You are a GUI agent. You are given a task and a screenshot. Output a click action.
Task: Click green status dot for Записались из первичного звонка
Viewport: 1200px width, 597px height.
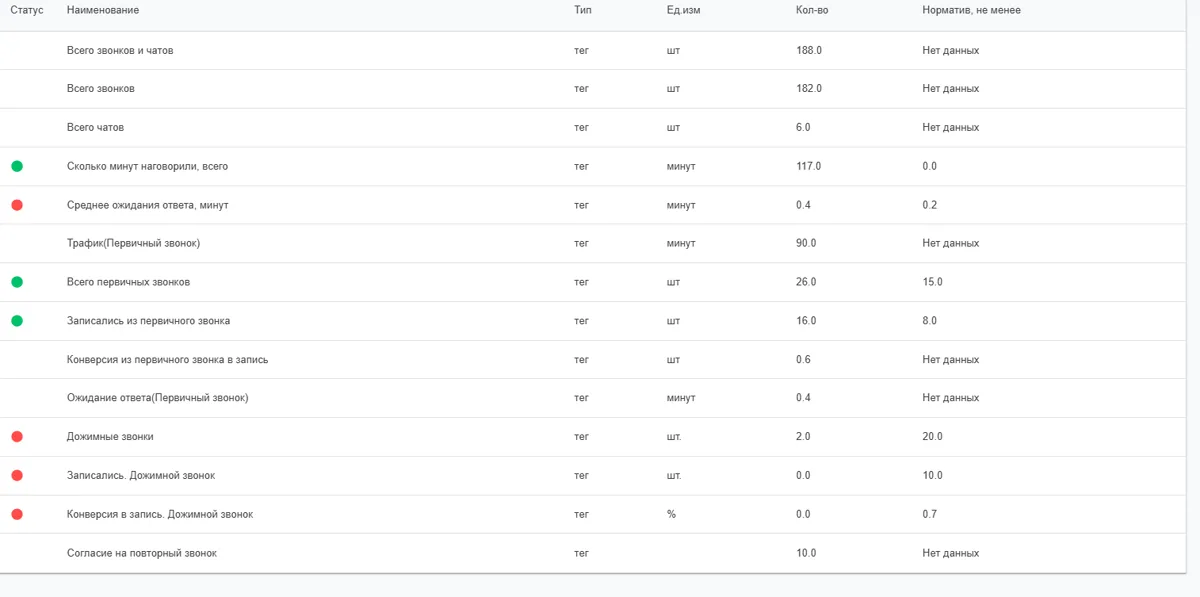17,321
